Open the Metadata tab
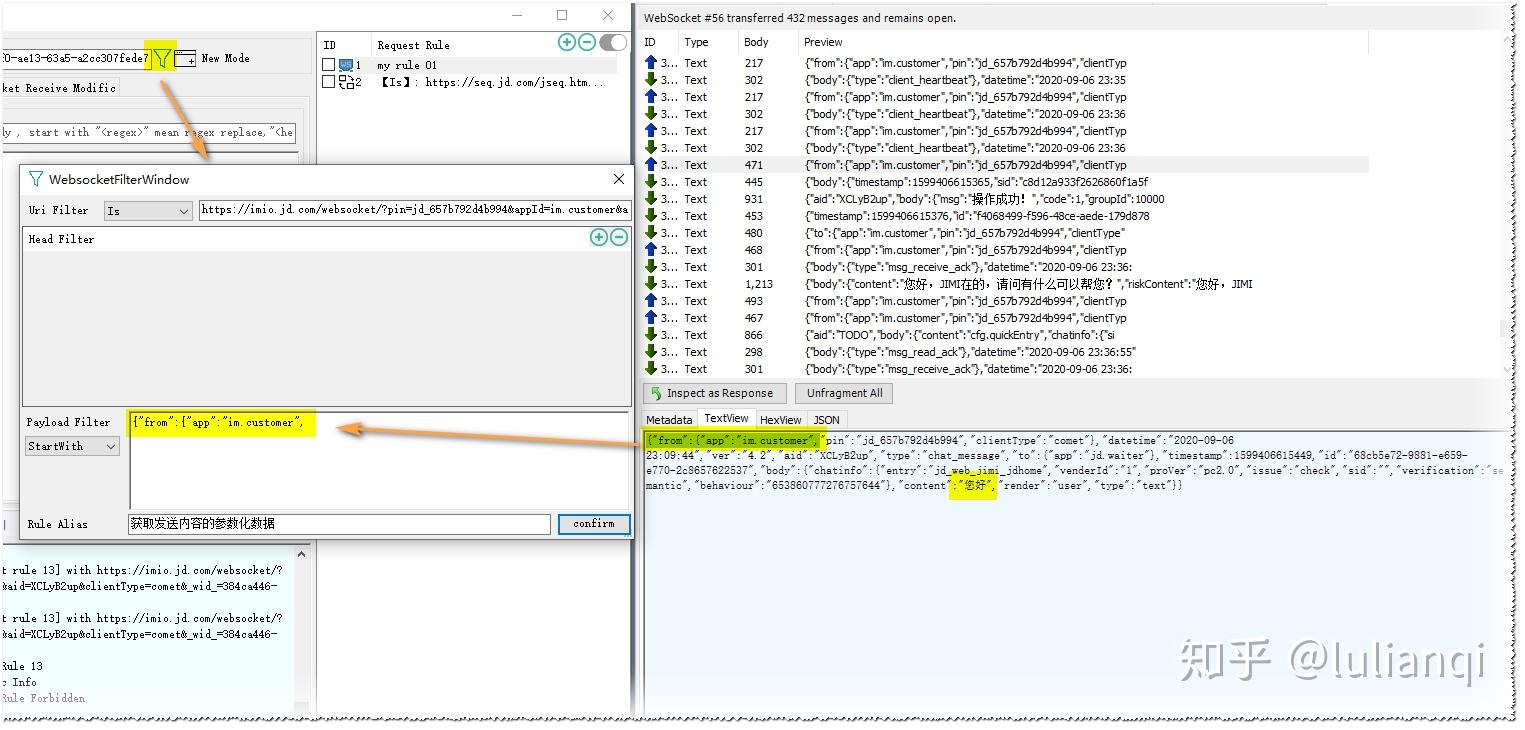This screenshot has height=730, width=1525. (x=669, y=420)
